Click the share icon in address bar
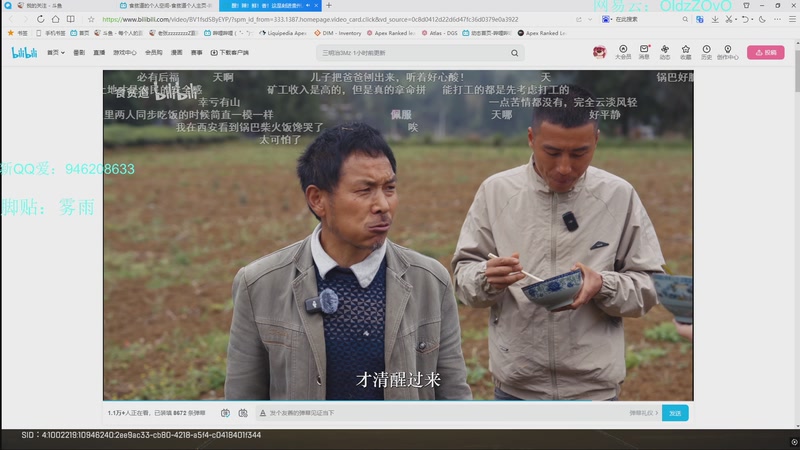 coord(579,19)
